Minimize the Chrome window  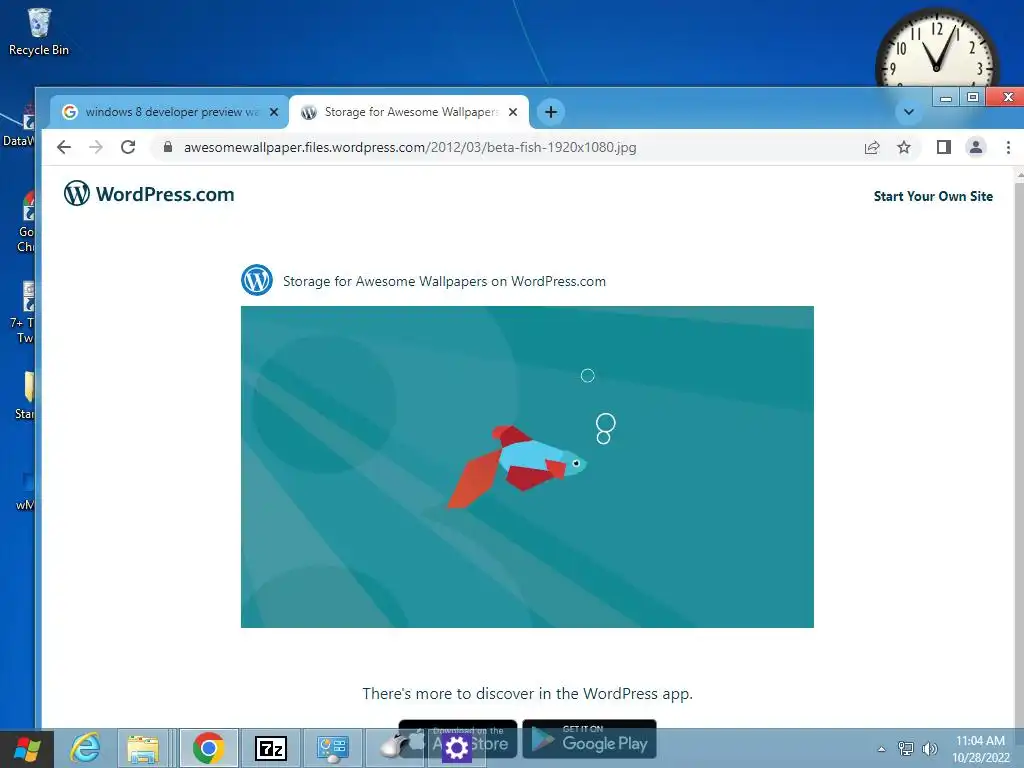946,98
